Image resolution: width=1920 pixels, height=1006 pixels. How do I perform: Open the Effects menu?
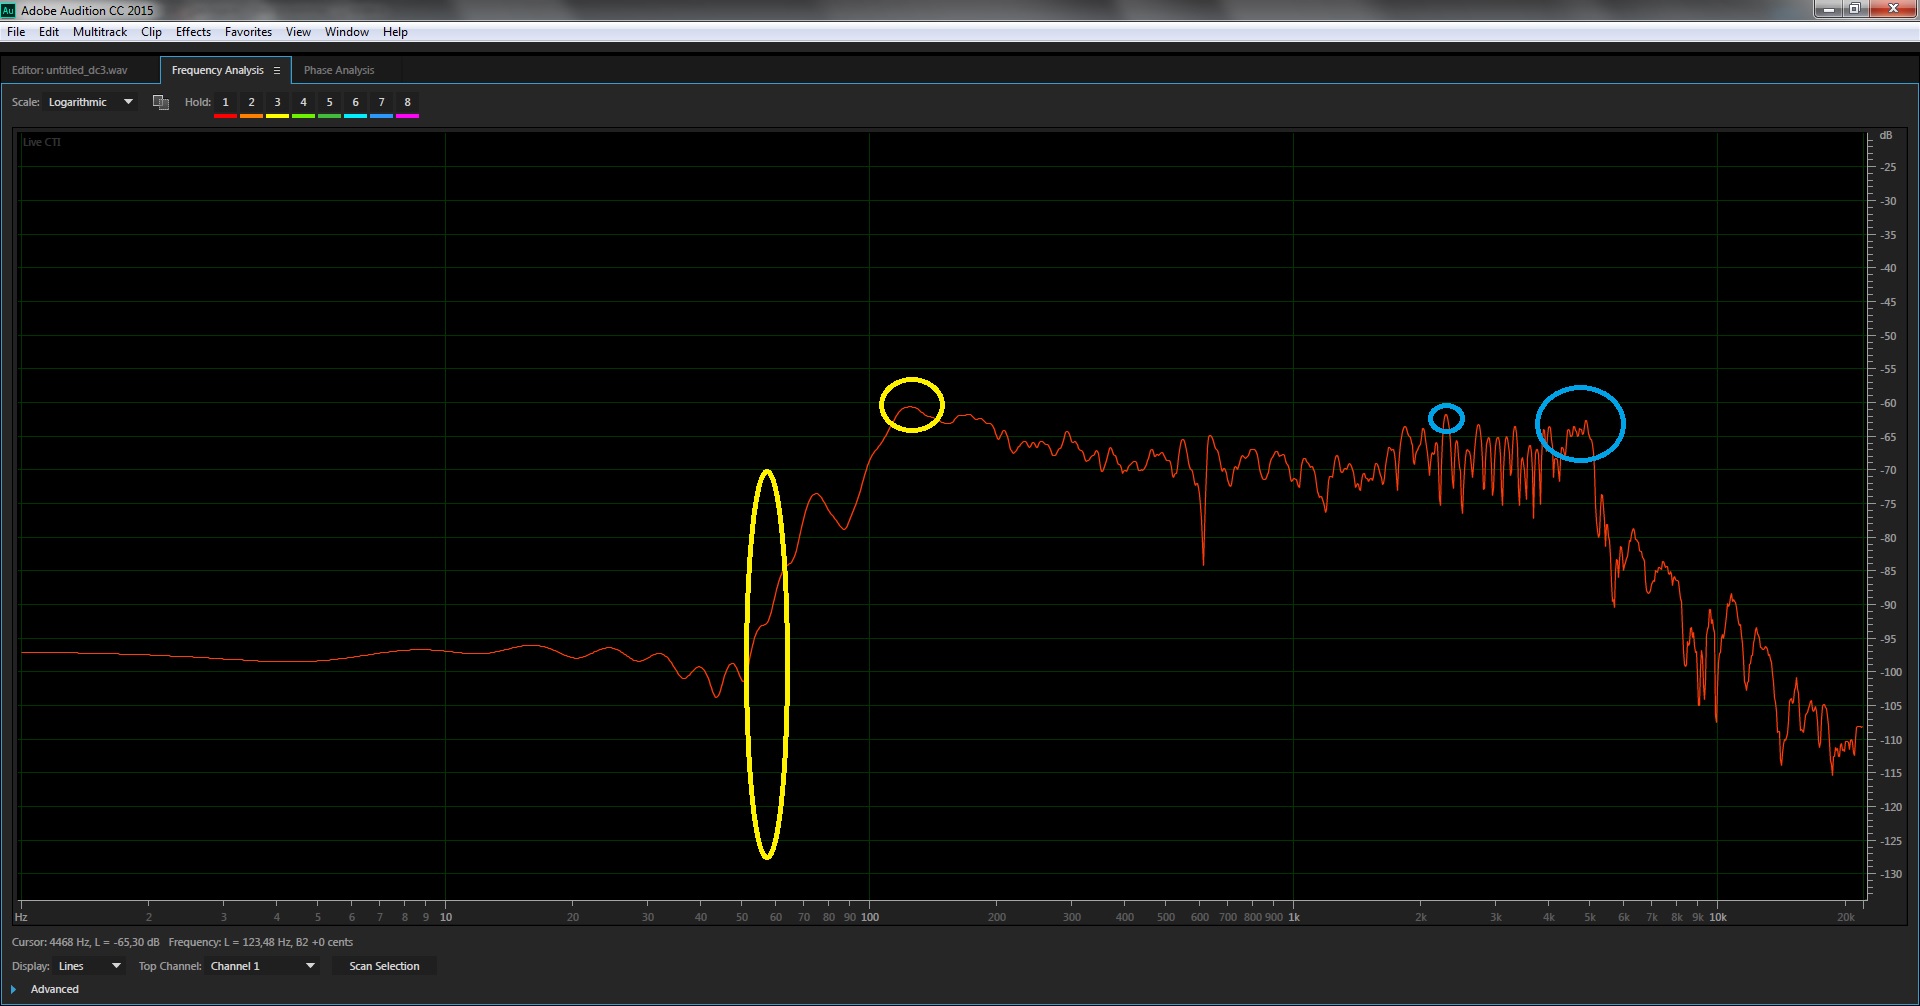(x=193, y=32)
